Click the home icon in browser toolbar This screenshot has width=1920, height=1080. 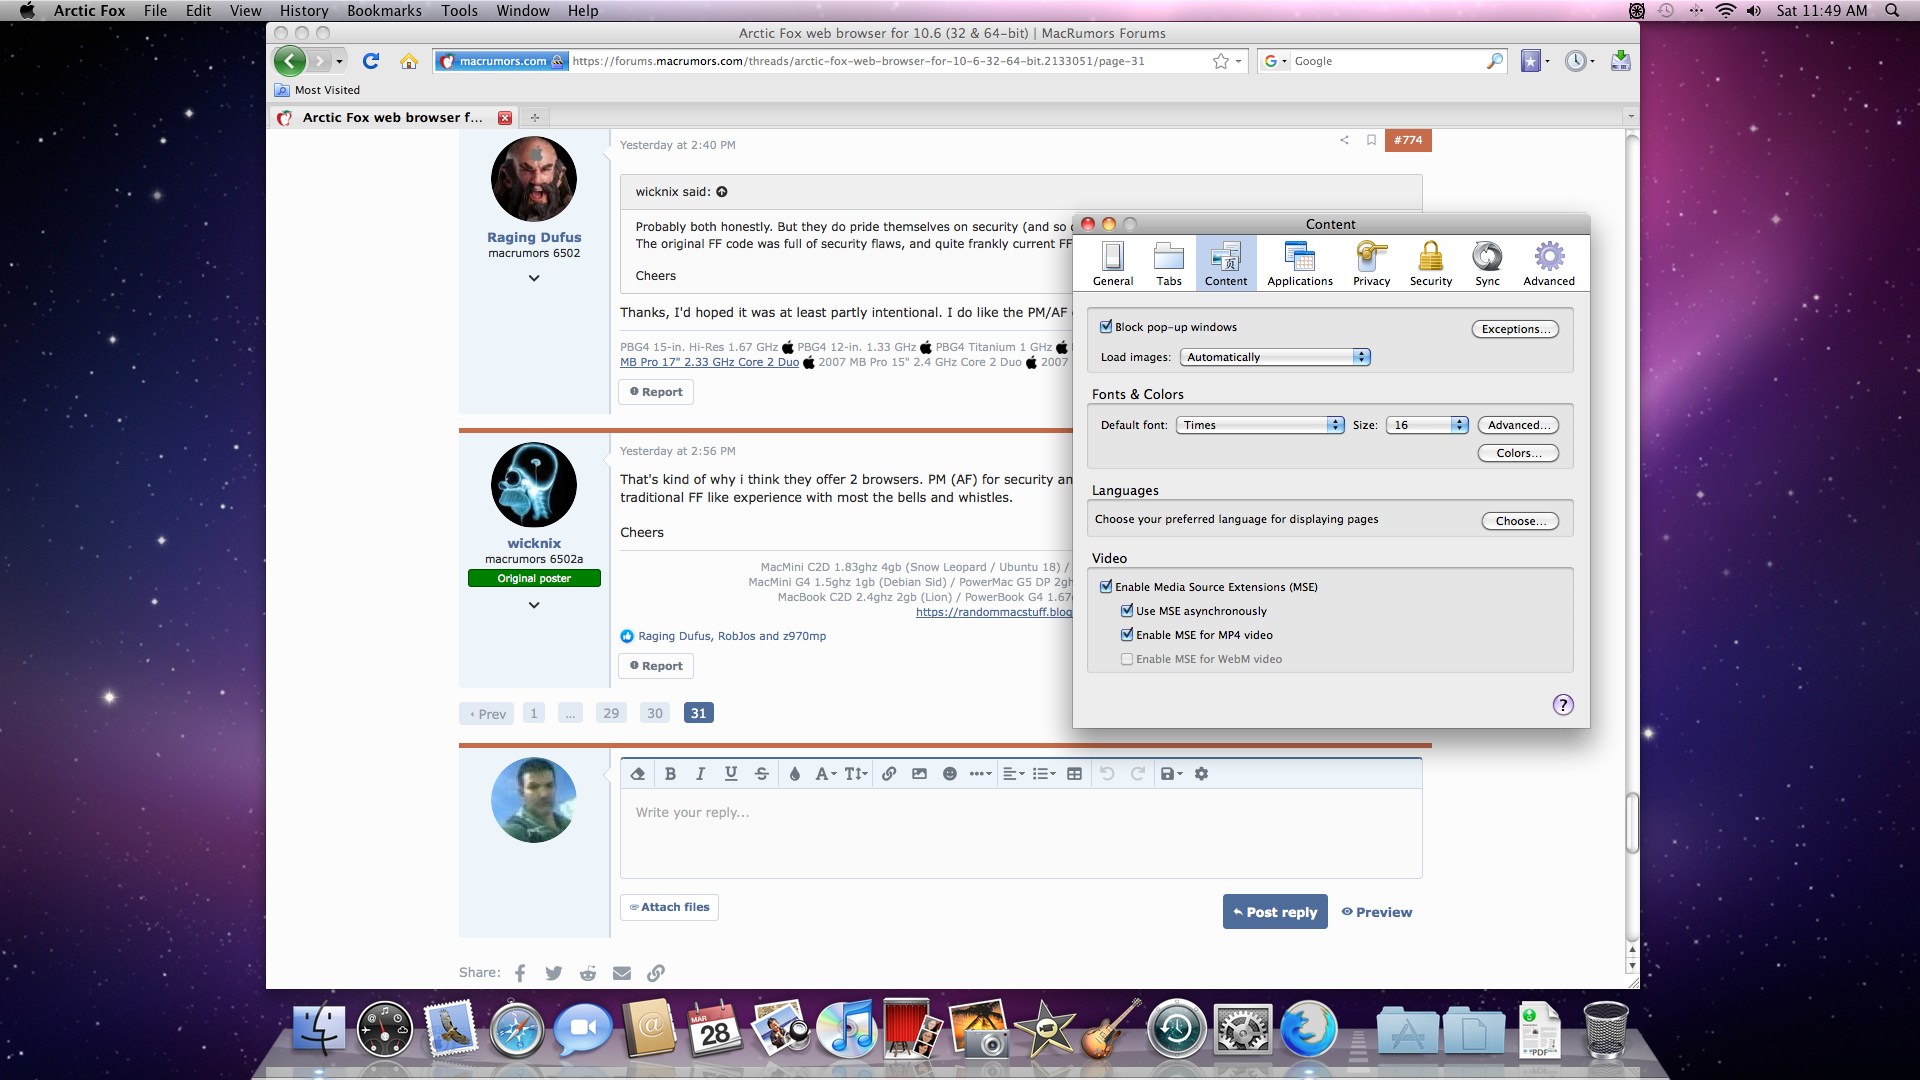408,61
